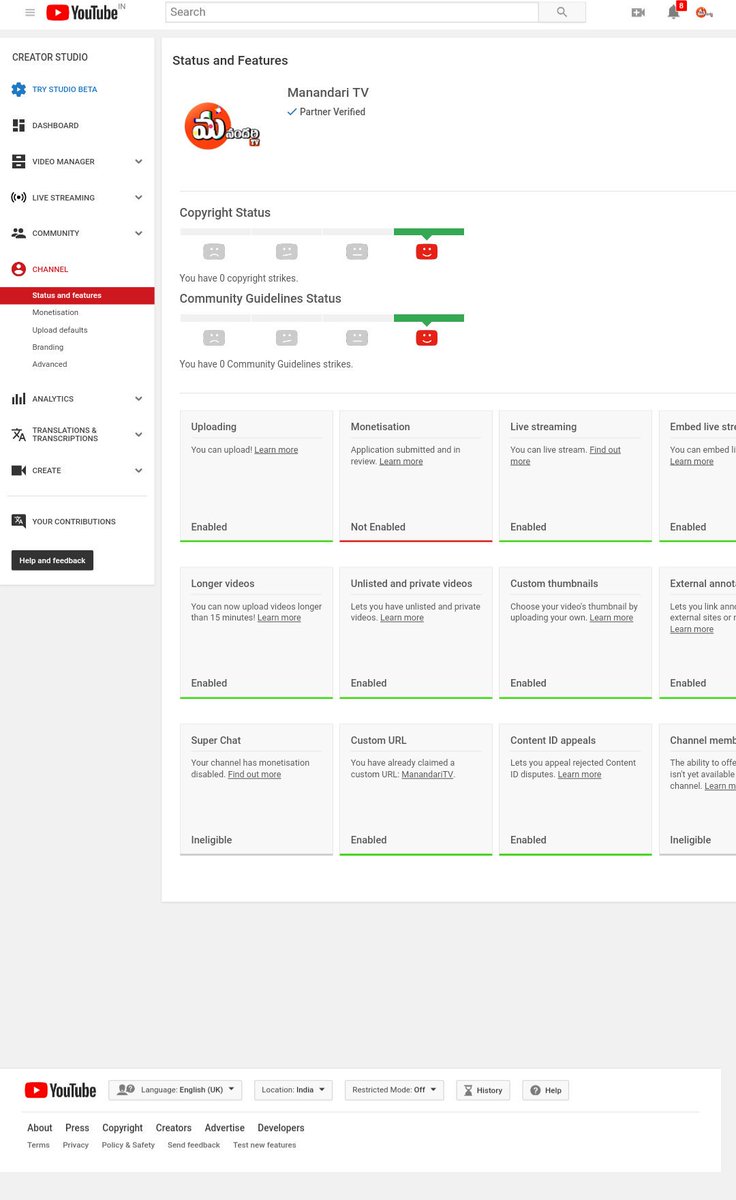Open the Location: India dropdown
The height and width of the screenshot is (1200, 736).
(x=293, y=1090)
